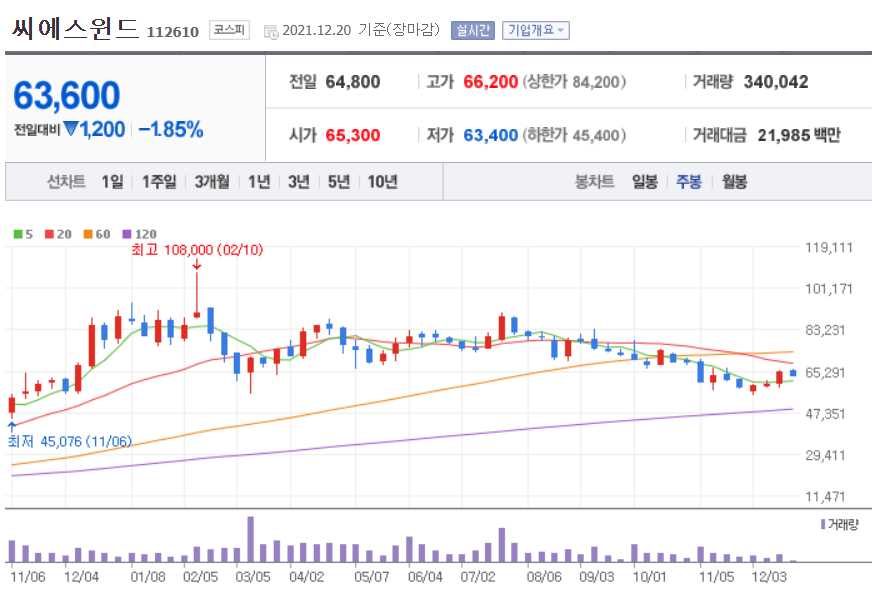
Task: Click the 코스피 market badge next to stock code
Action: [229, 29]
